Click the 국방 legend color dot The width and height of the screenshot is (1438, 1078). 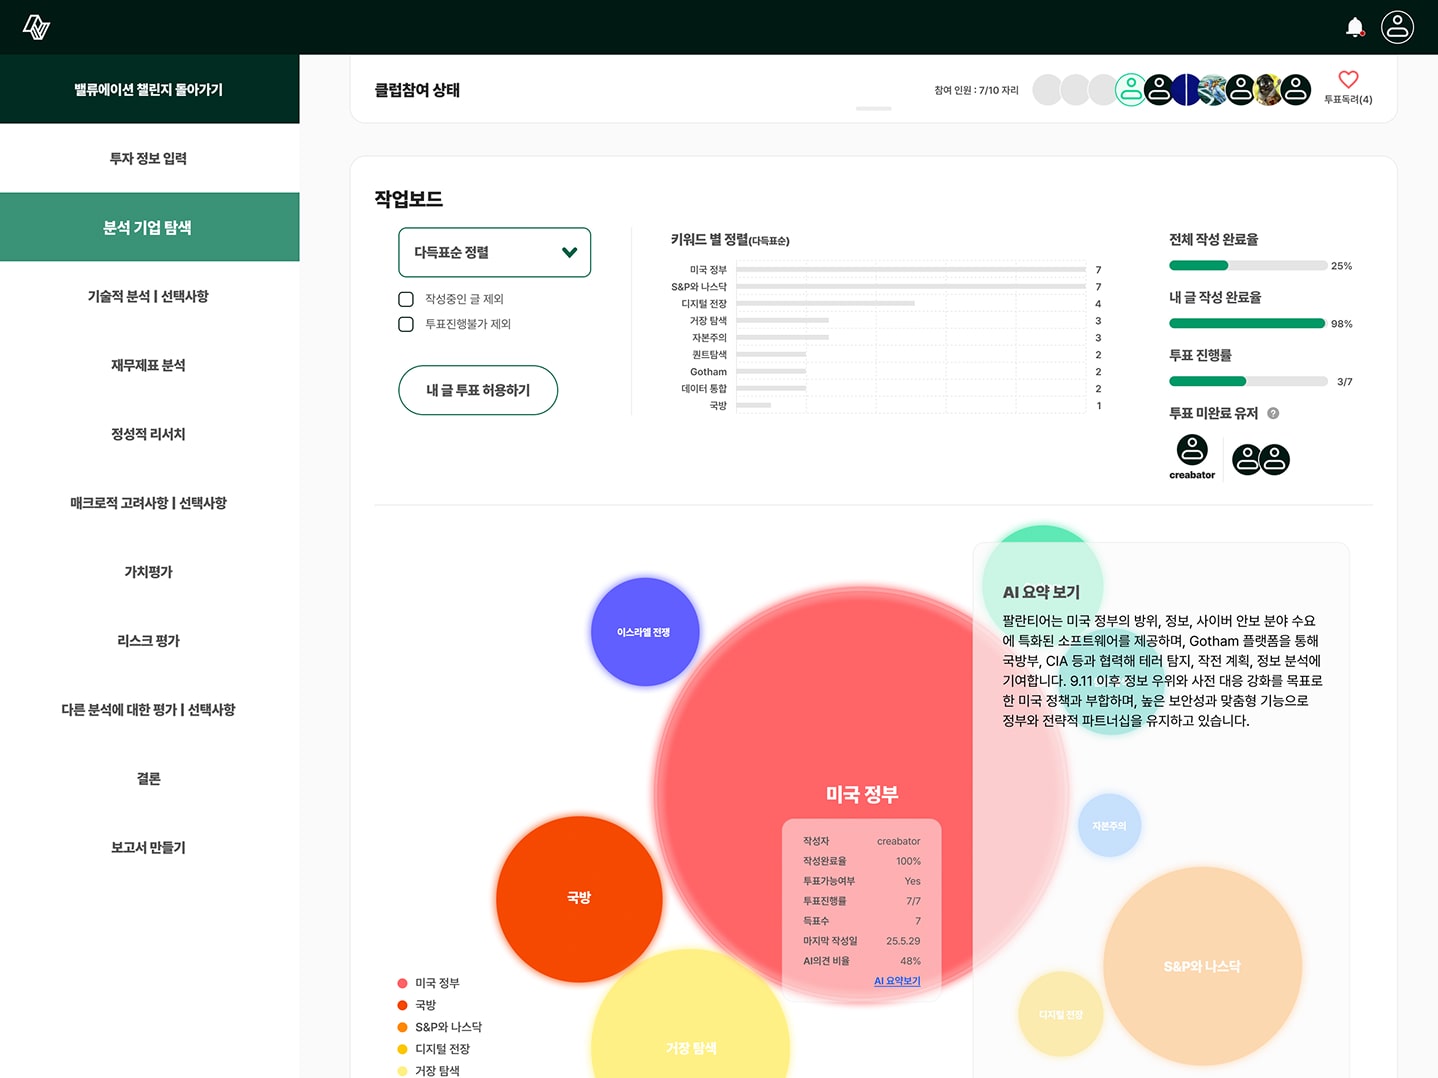pos(402,1005)
